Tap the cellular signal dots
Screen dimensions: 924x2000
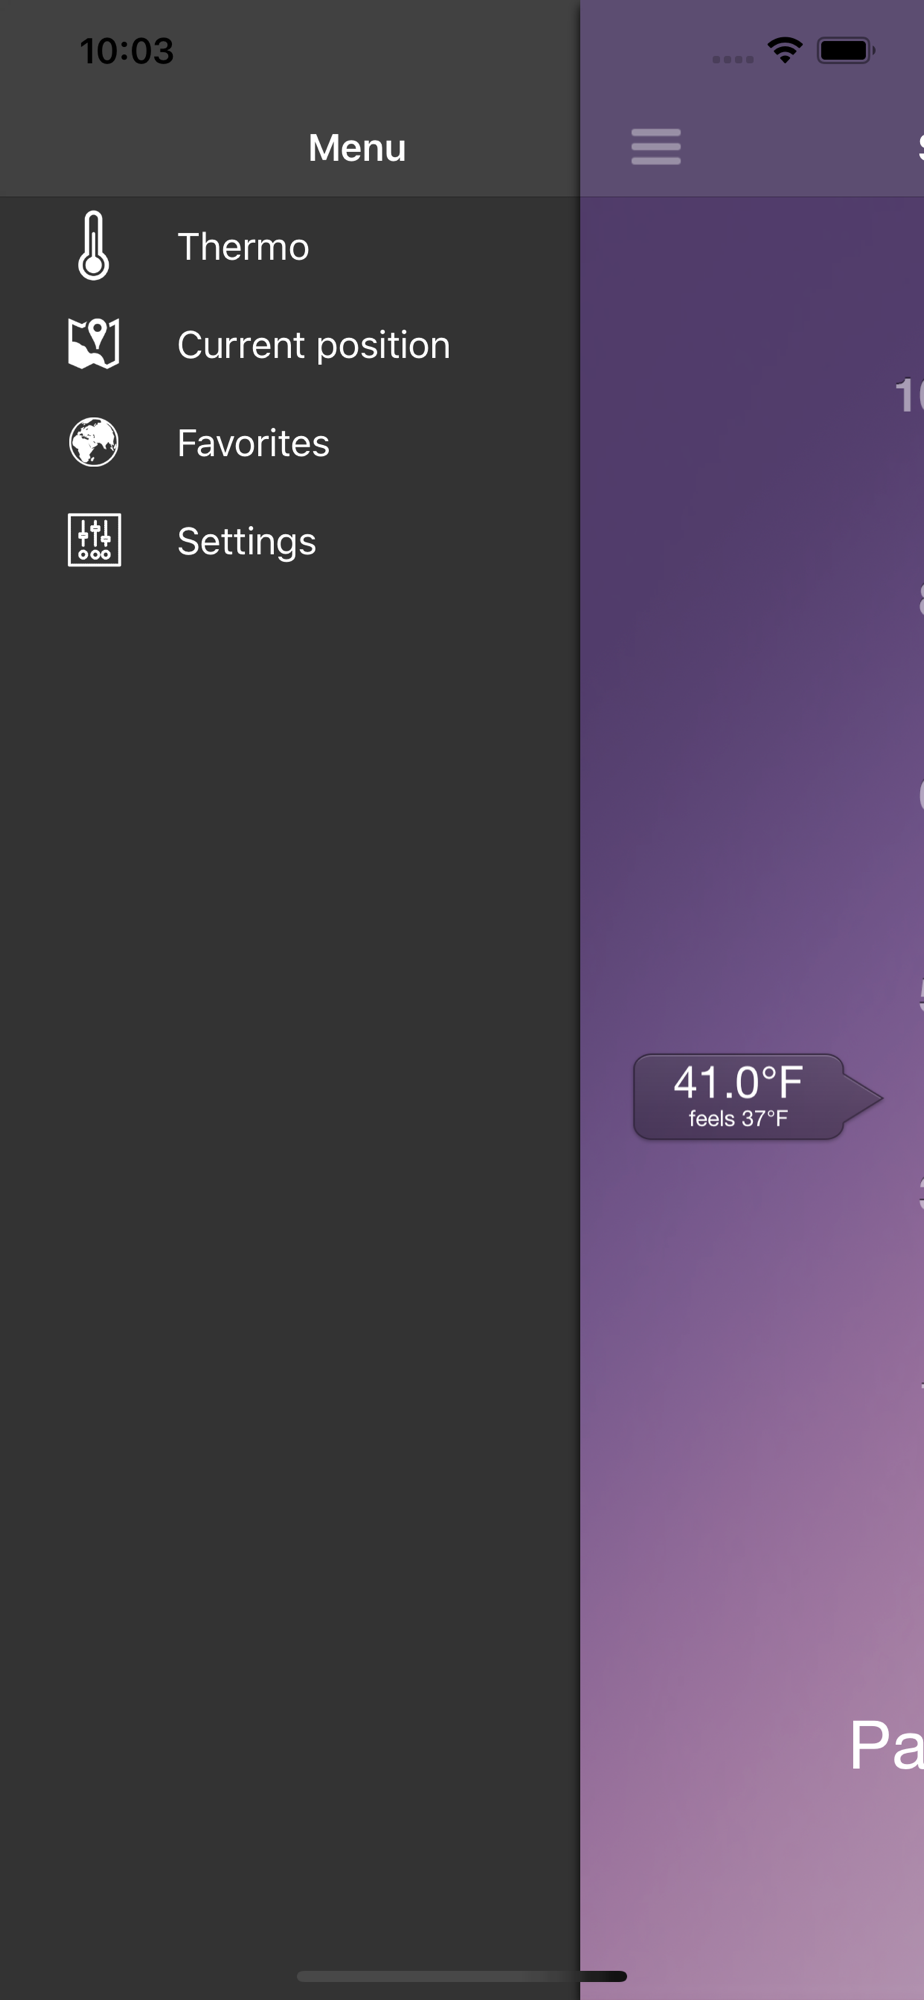coord(732,59)
